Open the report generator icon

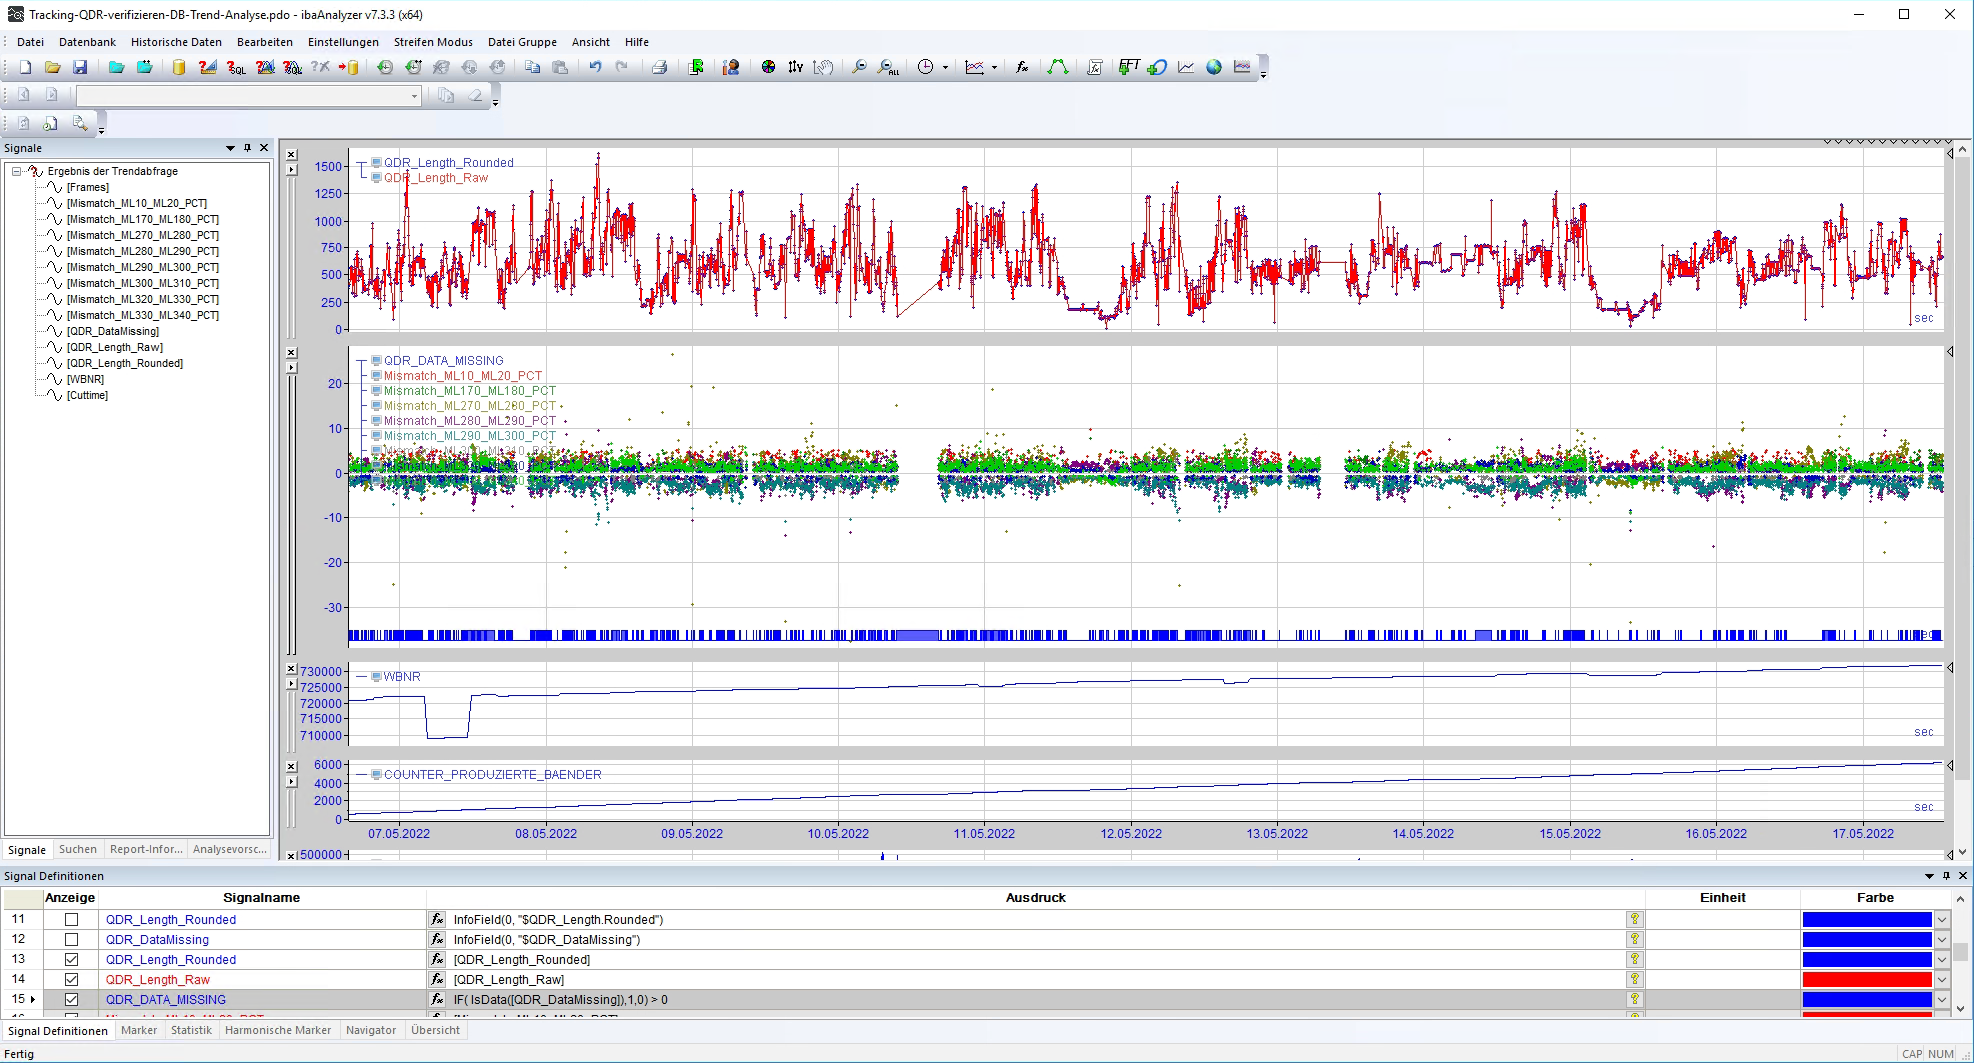coord(696,67)
